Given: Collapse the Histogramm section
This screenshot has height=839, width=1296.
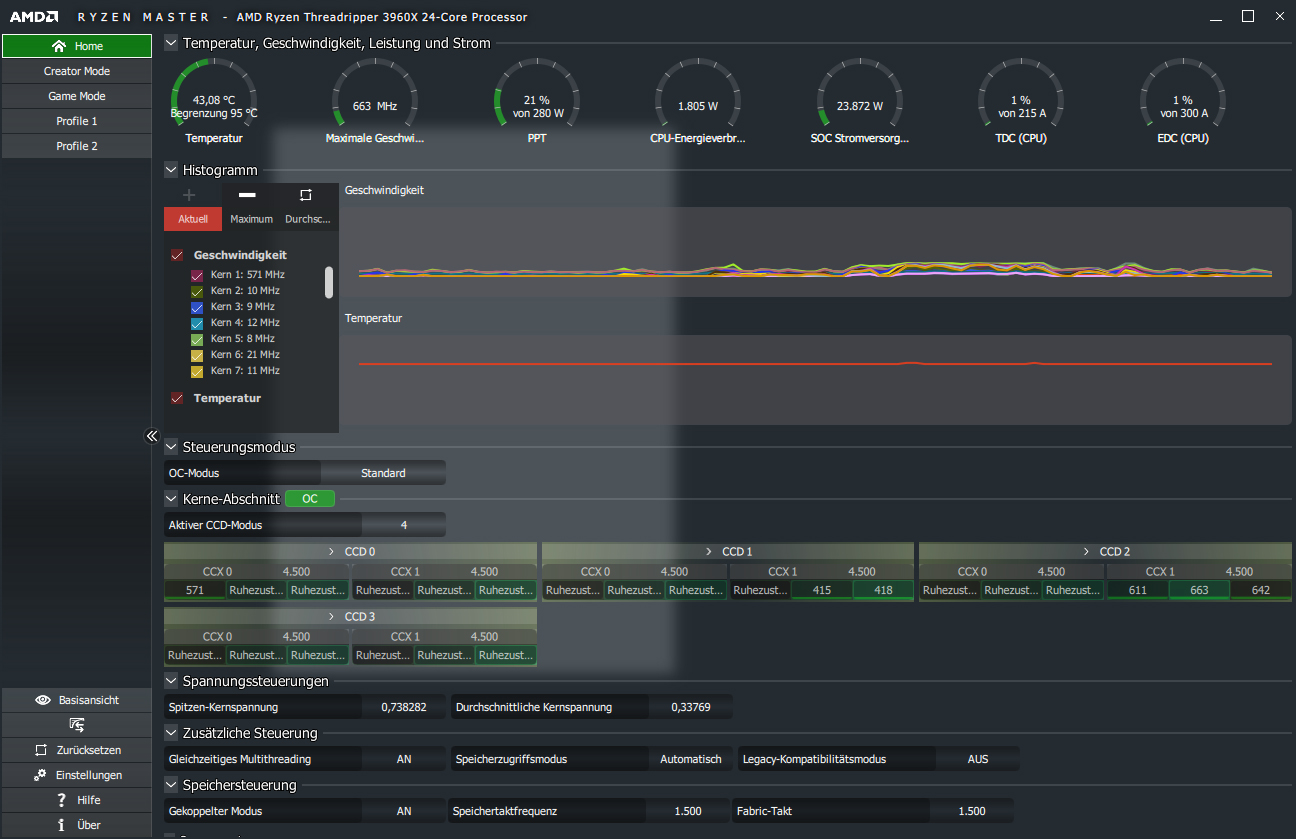Looking at the screenshot, I should pyautogui.click(x=171, y=170).
